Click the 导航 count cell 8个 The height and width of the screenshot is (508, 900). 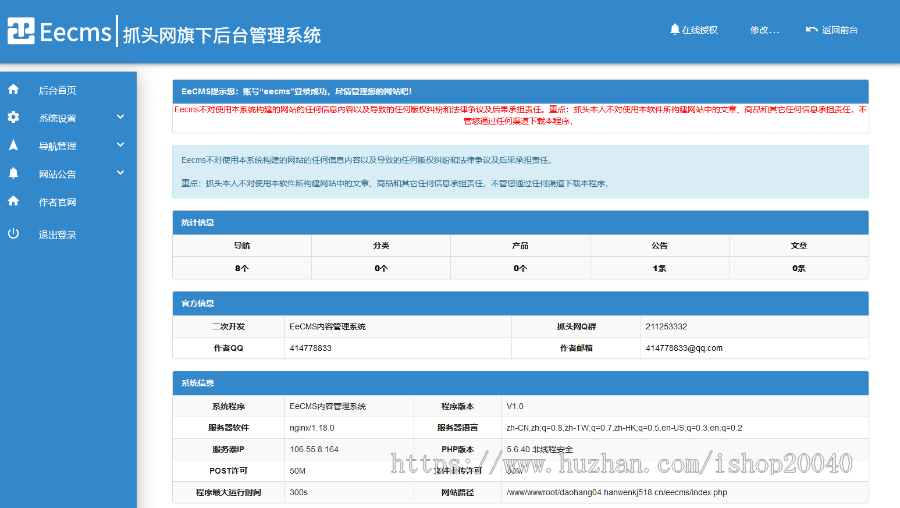click(x=242, y=268)
